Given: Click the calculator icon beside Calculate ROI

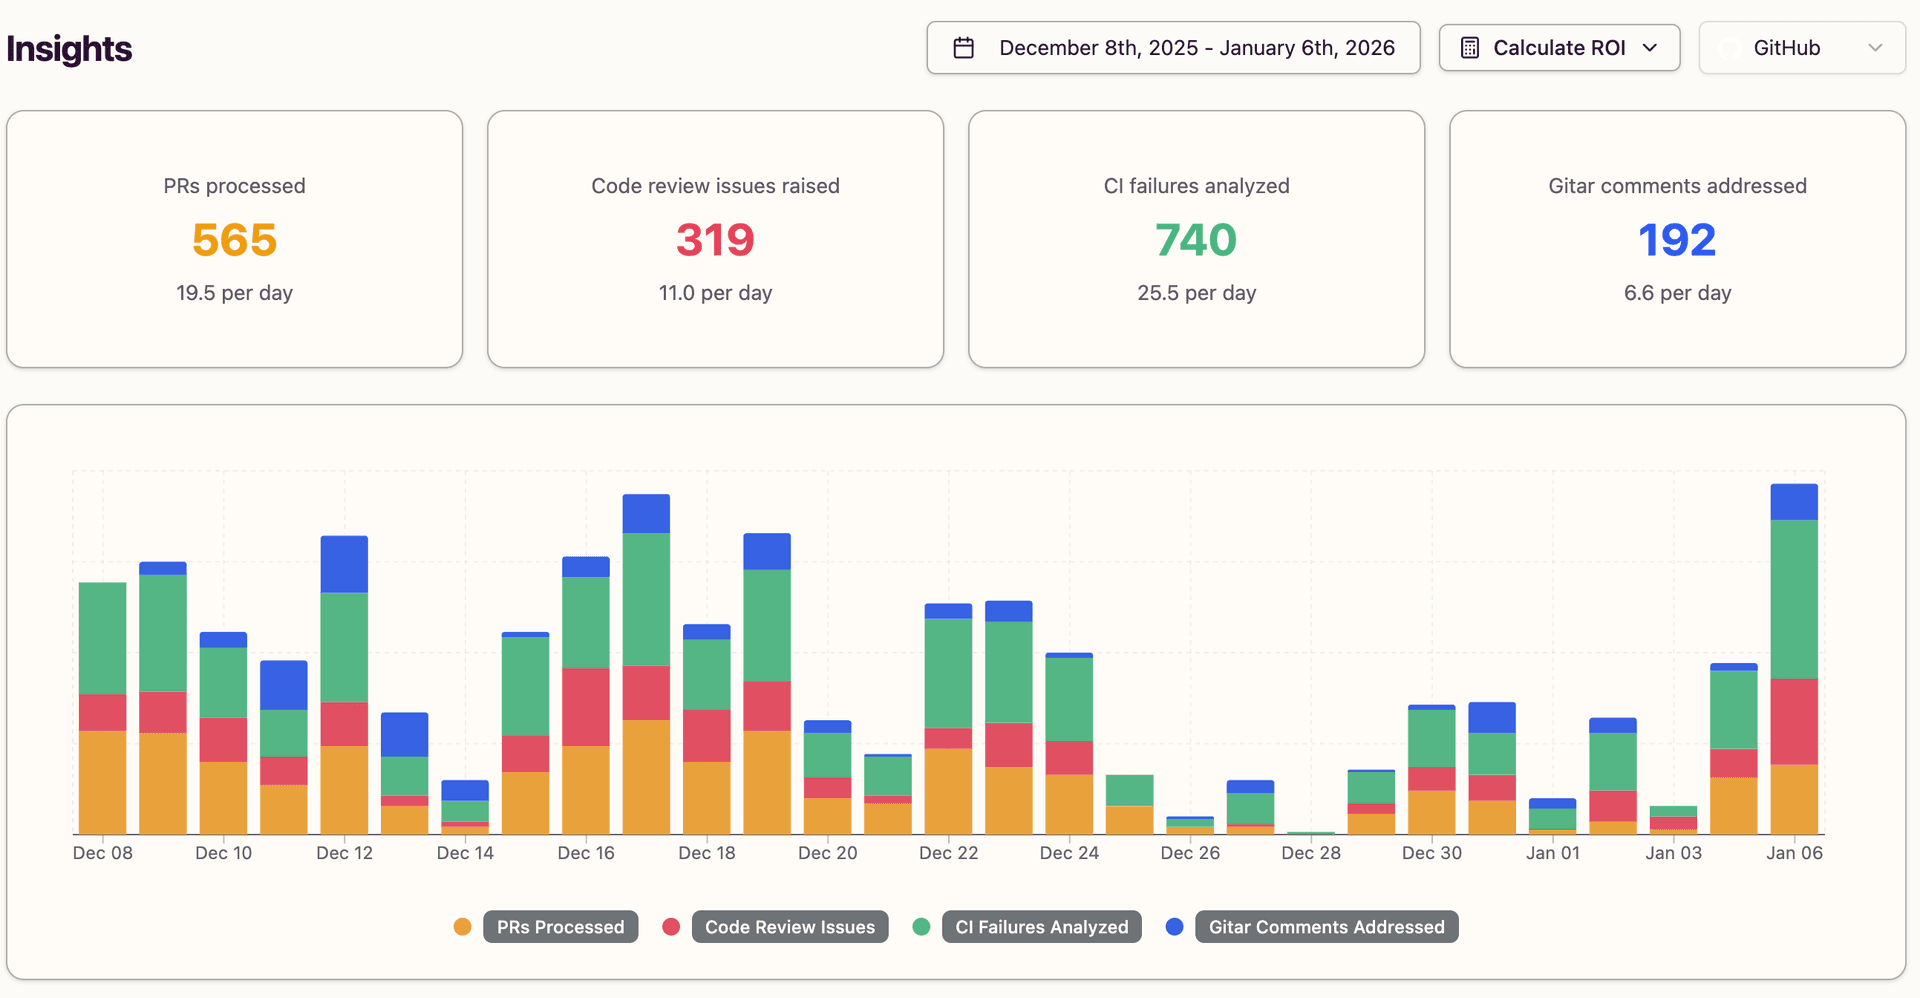Looking at the screenshot, I should click(x=1470, y=47).
